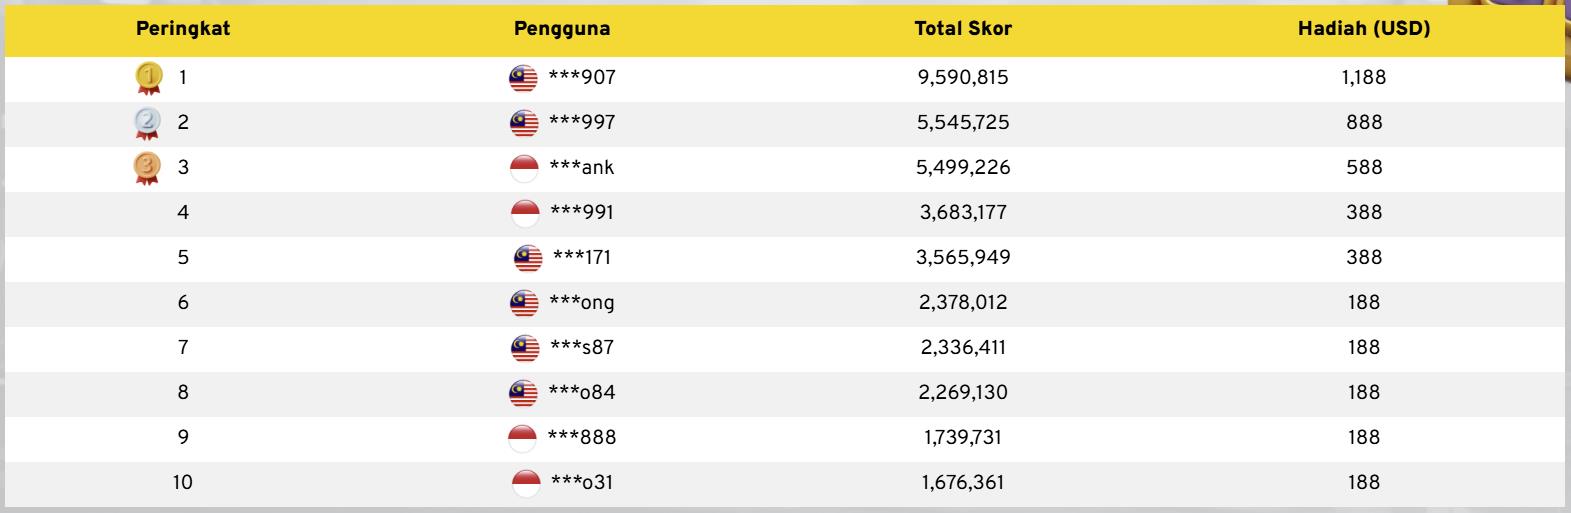Screen dimensions: 1571x513
Task: Click the flag icon next to ***991
Action: coord(525,213)
